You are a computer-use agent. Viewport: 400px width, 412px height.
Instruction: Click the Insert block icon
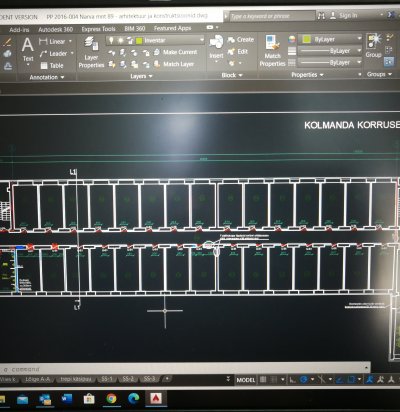(216, 48)
